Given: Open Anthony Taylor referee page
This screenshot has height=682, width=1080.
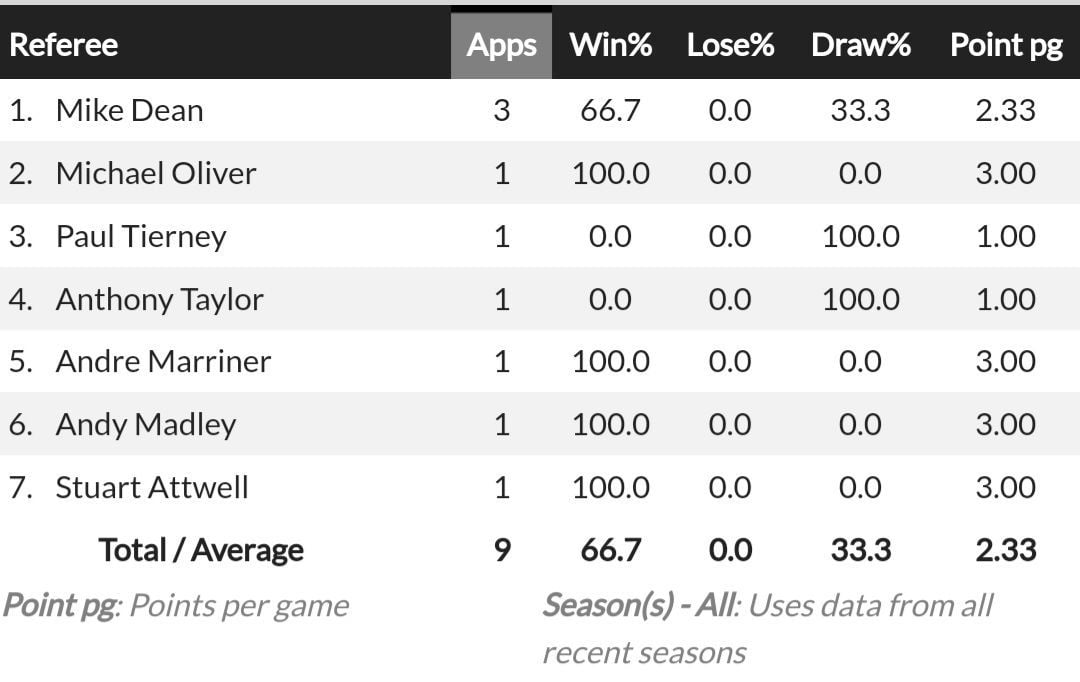Looking at the screenshot, I should (x=160, y=299).
